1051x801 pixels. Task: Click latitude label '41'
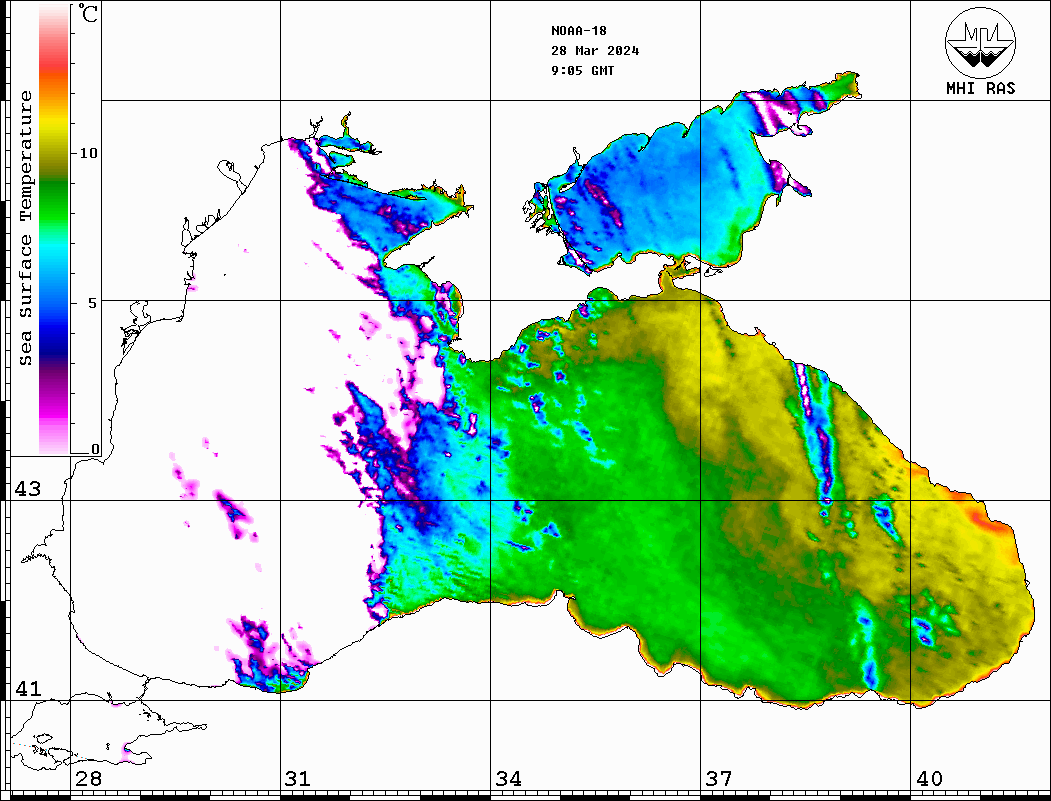(x=28, y=688)
